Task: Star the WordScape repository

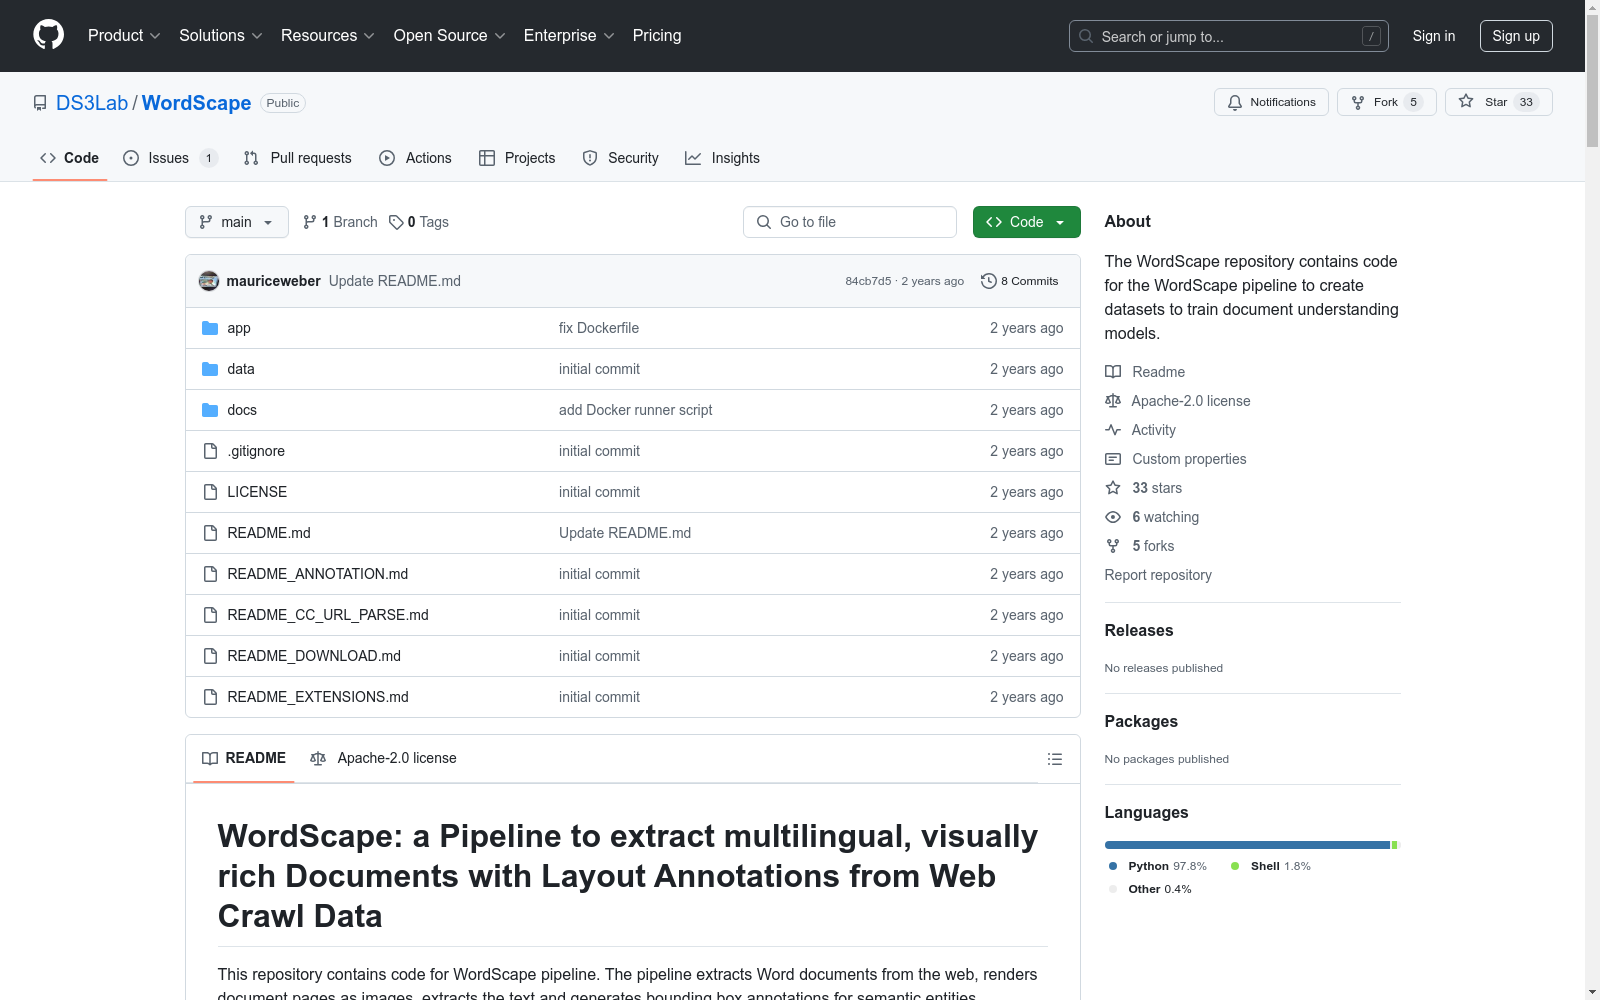Action: point(1498,102)
